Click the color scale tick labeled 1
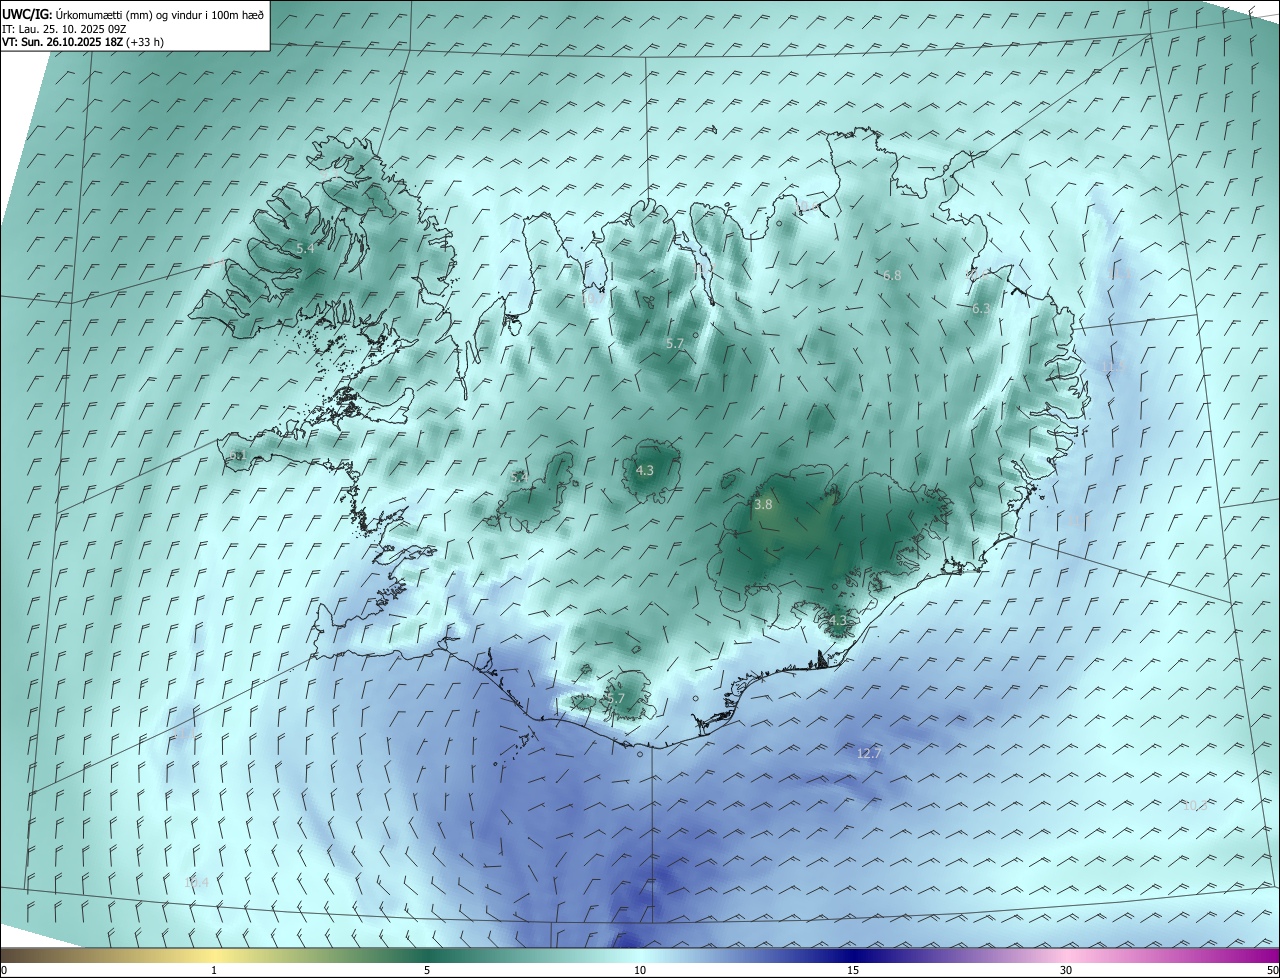1280x978 pixels. coord(215,970)
